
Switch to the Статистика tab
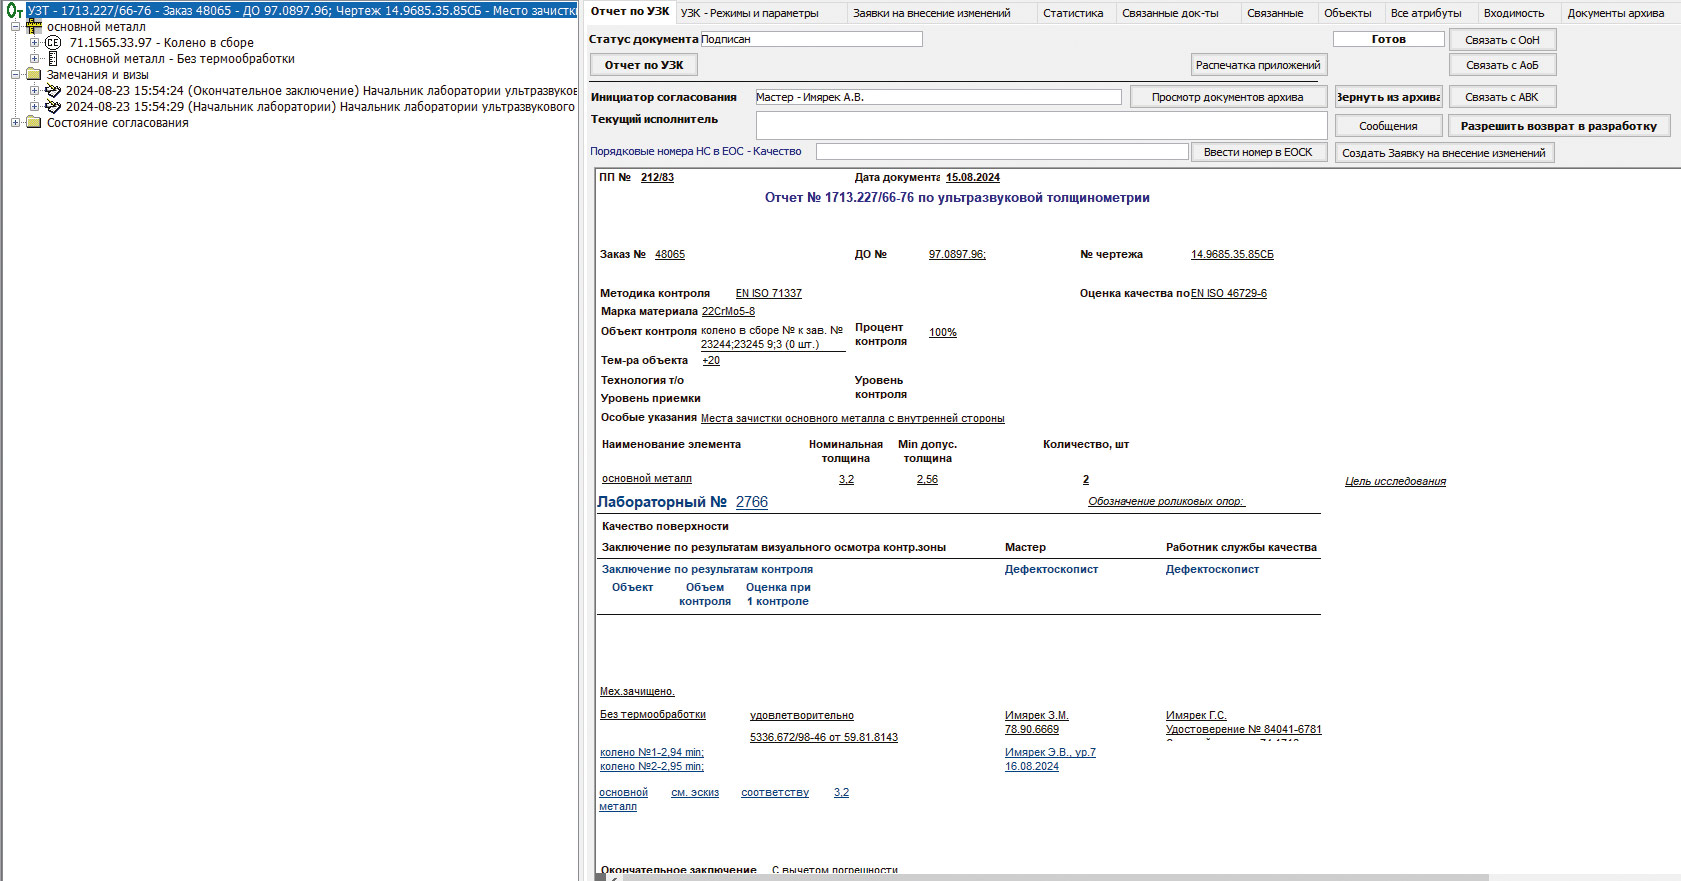pos(1072,13)
